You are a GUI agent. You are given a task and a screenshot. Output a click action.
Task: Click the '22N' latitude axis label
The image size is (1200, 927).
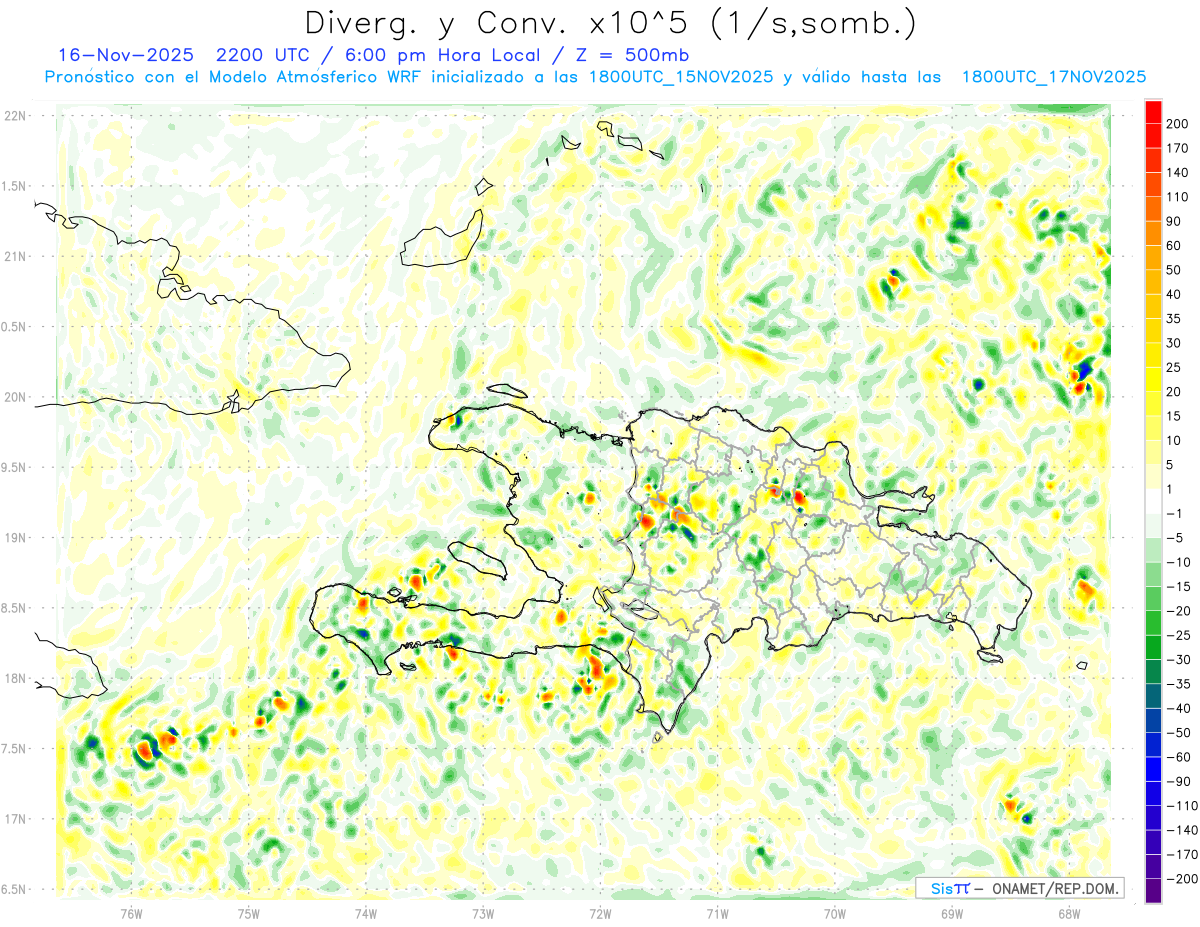click(x=15, y=116)
